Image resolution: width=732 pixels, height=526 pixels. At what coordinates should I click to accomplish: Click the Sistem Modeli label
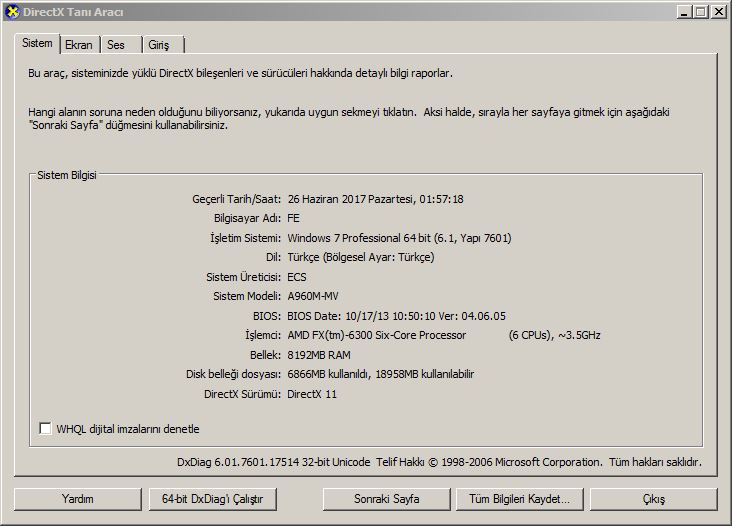[x=247, y=296]
